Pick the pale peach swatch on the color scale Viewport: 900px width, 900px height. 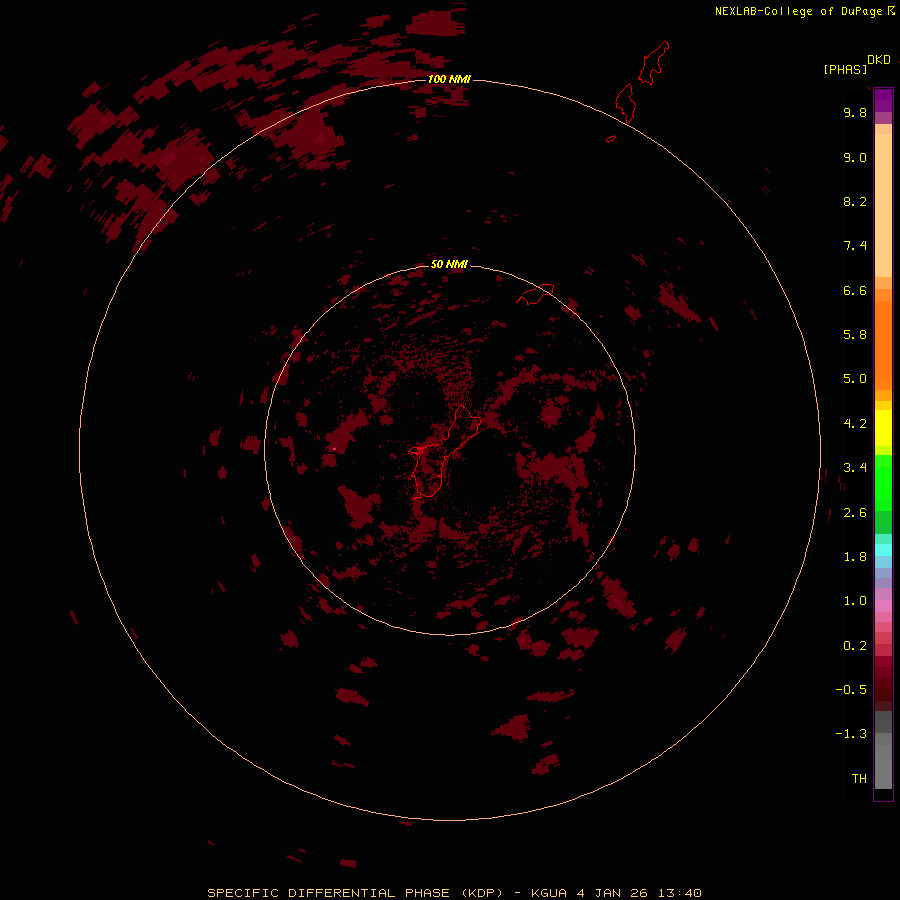(x=883, y=205)
